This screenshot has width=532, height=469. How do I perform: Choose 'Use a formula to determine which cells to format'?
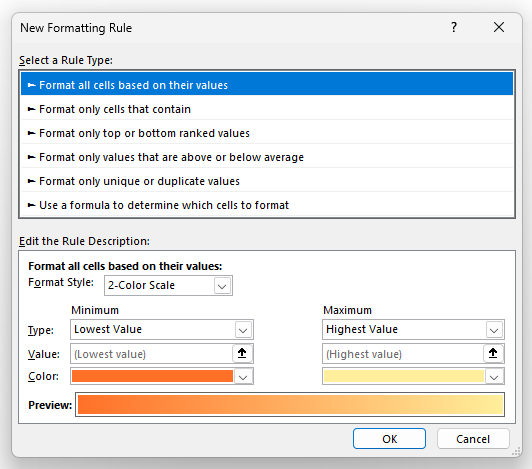click(267, 205)
